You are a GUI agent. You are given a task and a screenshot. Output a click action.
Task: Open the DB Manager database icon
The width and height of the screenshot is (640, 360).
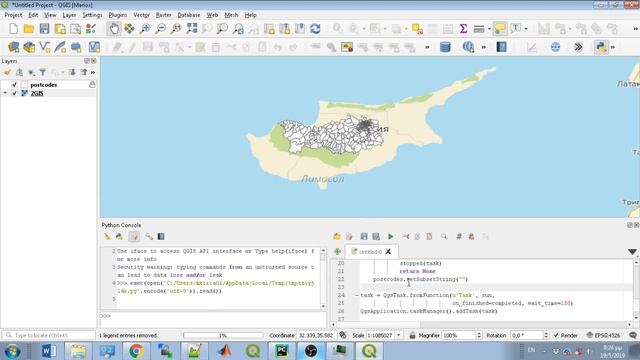[445, 47]
